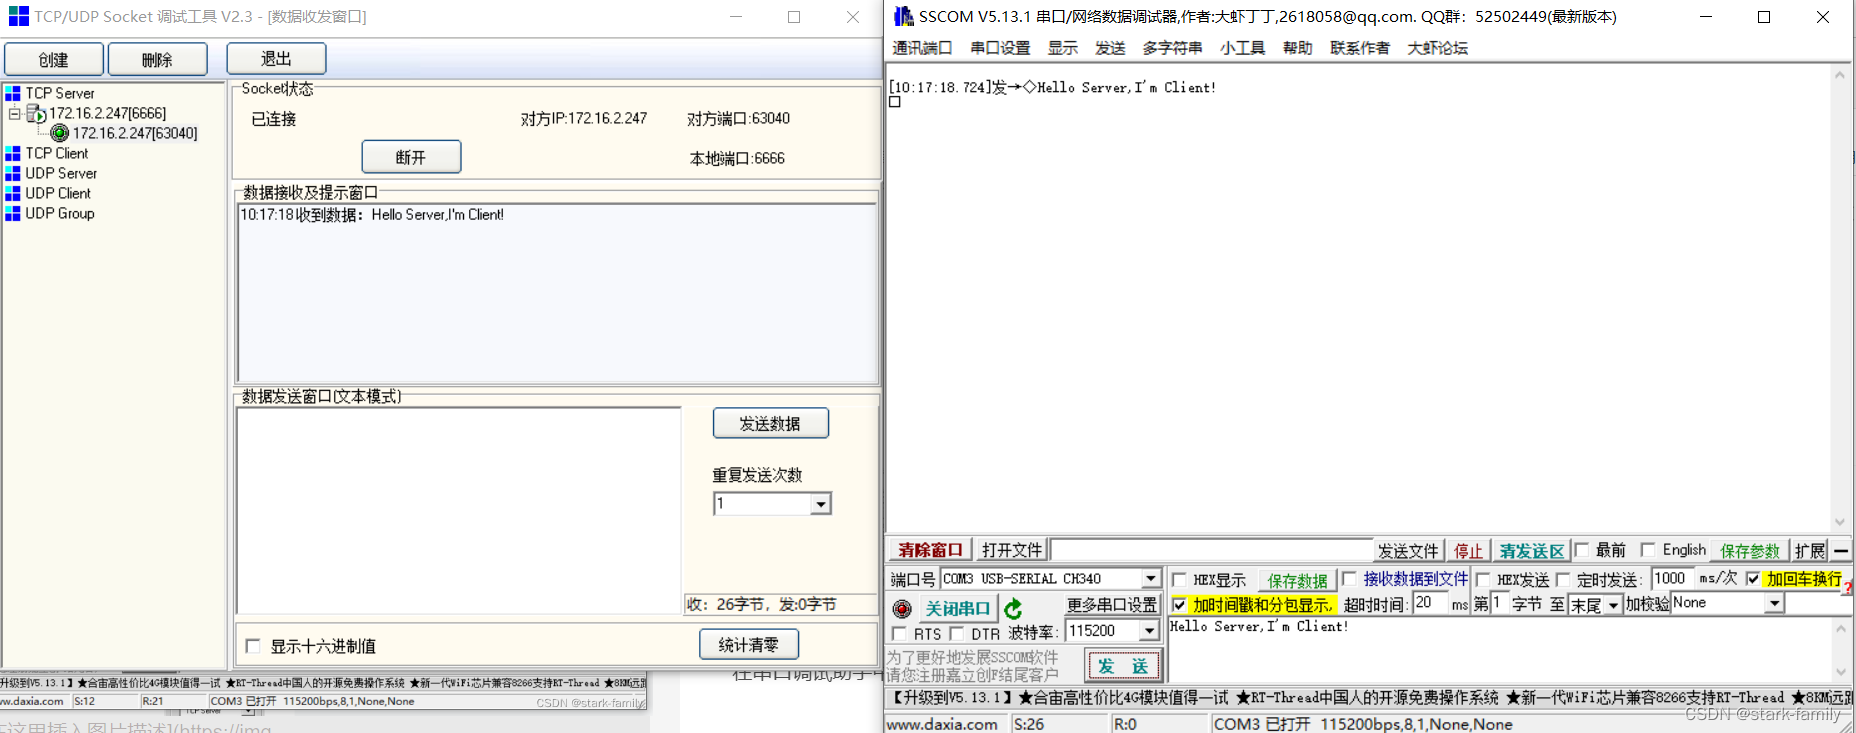Click the TCP/UDP Socket tool title icon
This screenshot has height=733, width=1856.
[x=18, y=16]
